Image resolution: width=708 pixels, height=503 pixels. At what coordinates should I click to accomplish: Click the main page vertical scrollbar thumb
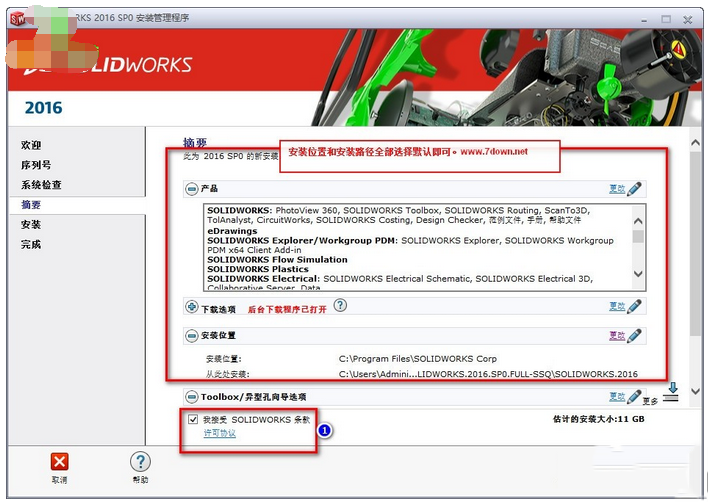pos(696,244)
